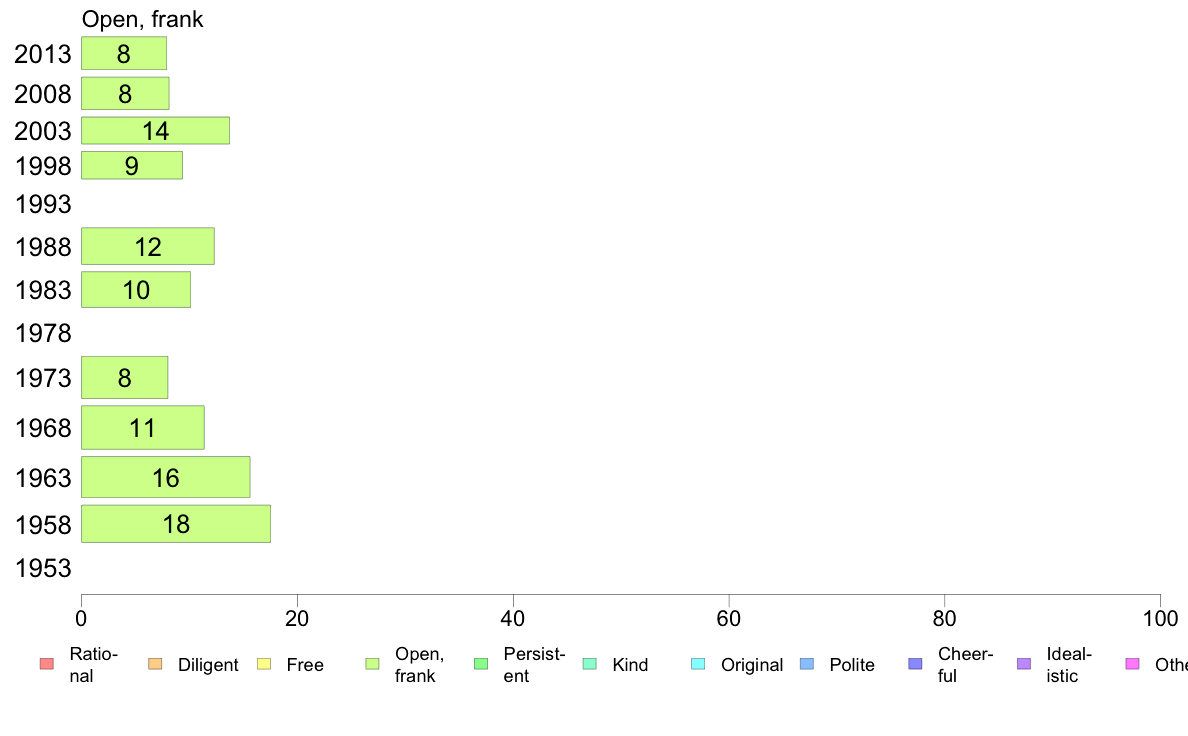The image size is (1188, 736).
Task: Select the 1983 bar with value 10
Action: click(136, 290)
